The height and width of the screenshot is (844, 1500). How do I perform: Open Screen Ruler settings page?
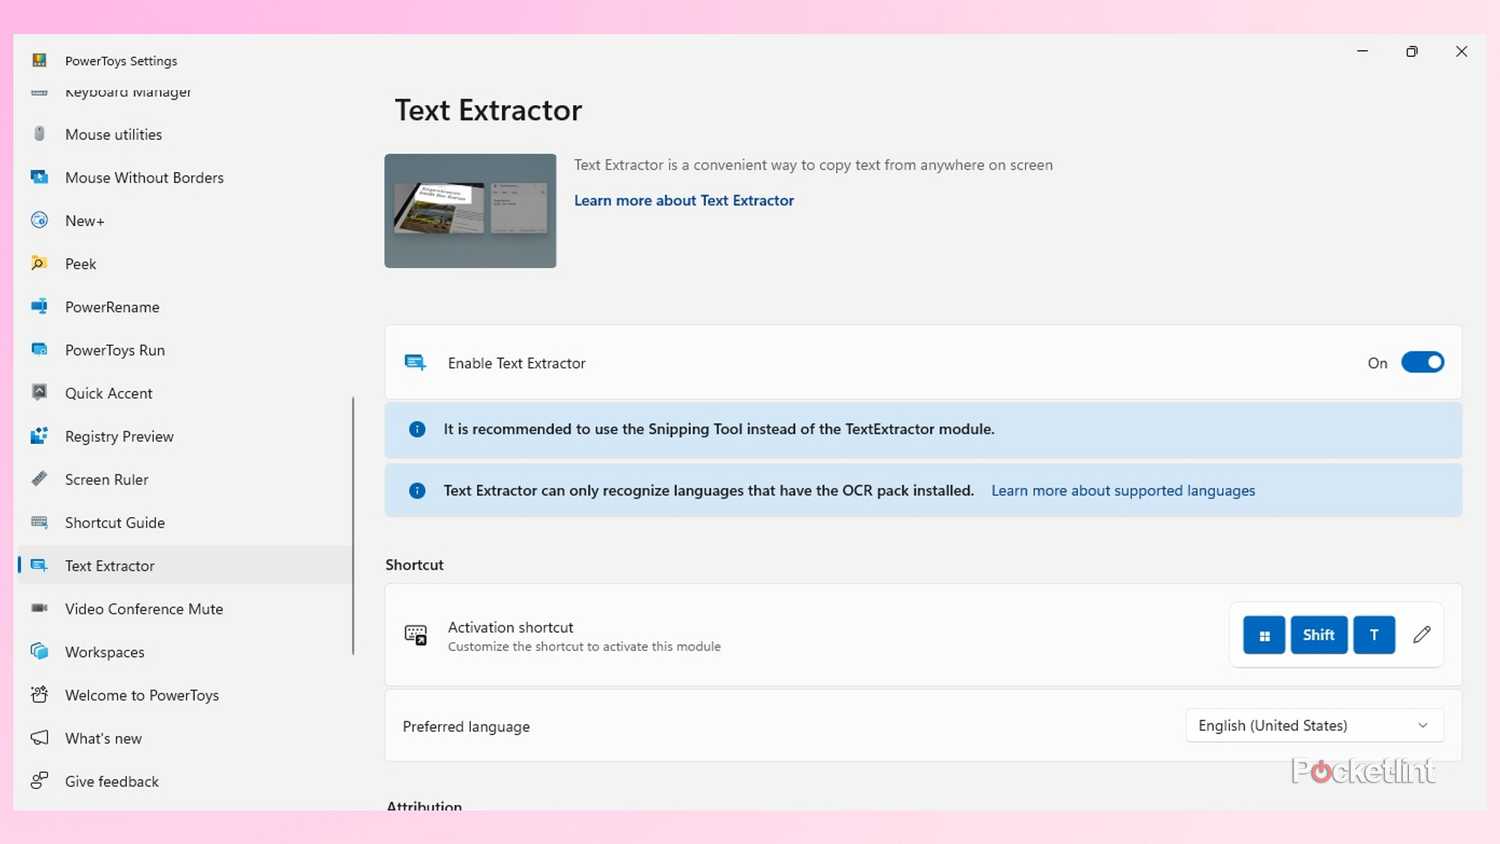point(185,480)
